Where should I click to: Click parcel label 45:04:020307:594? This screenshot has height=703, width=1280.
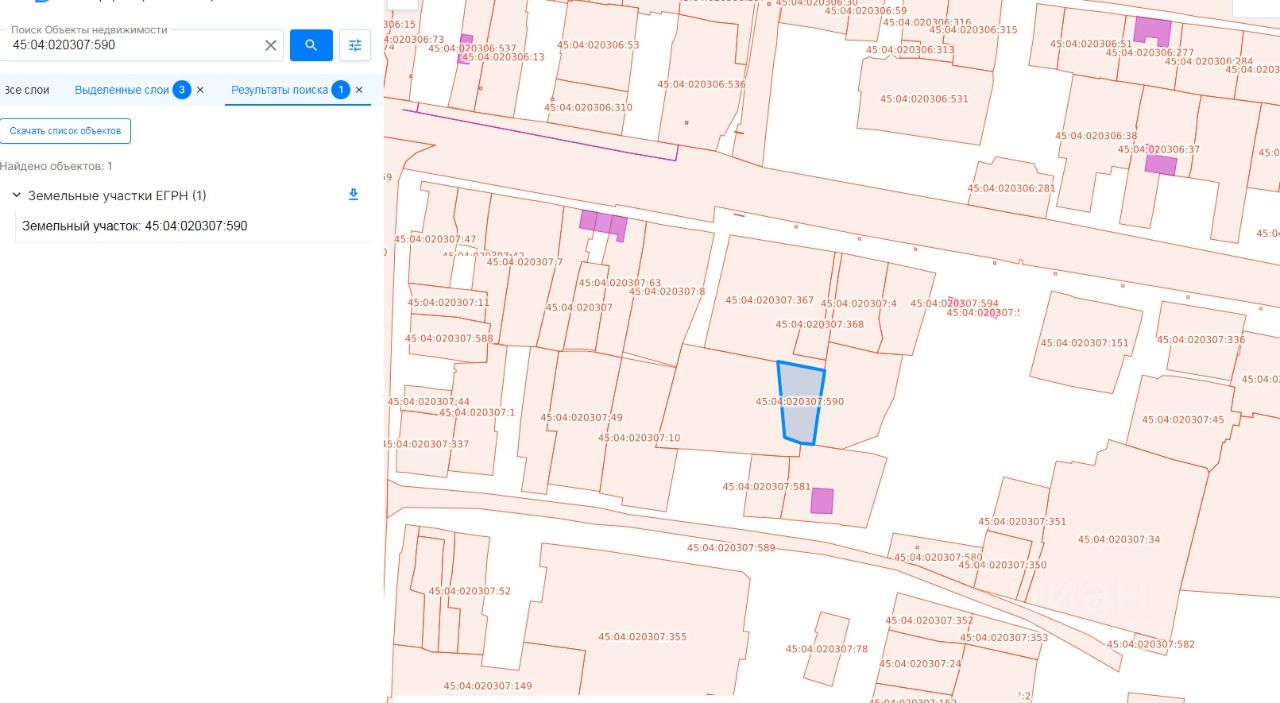click(x=955, y=304)
